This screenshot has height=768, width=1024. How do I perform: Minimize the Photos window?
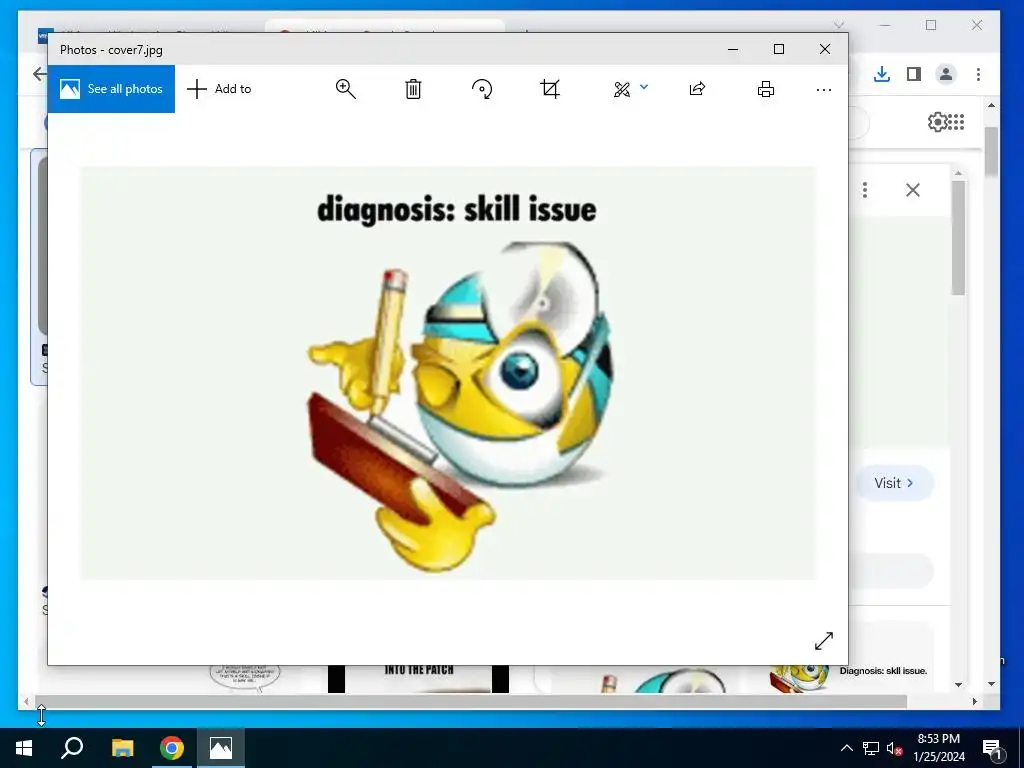(x=733, y=49)
